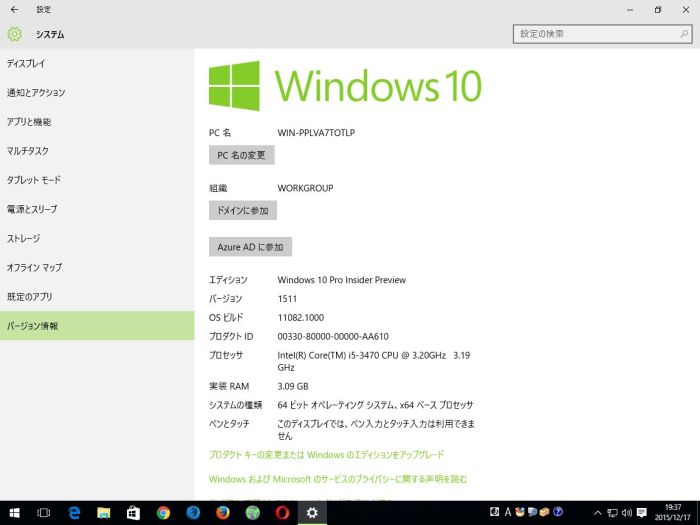Open the Windows Store taskbar icon
700x525 pixels.
coord(133,512)
